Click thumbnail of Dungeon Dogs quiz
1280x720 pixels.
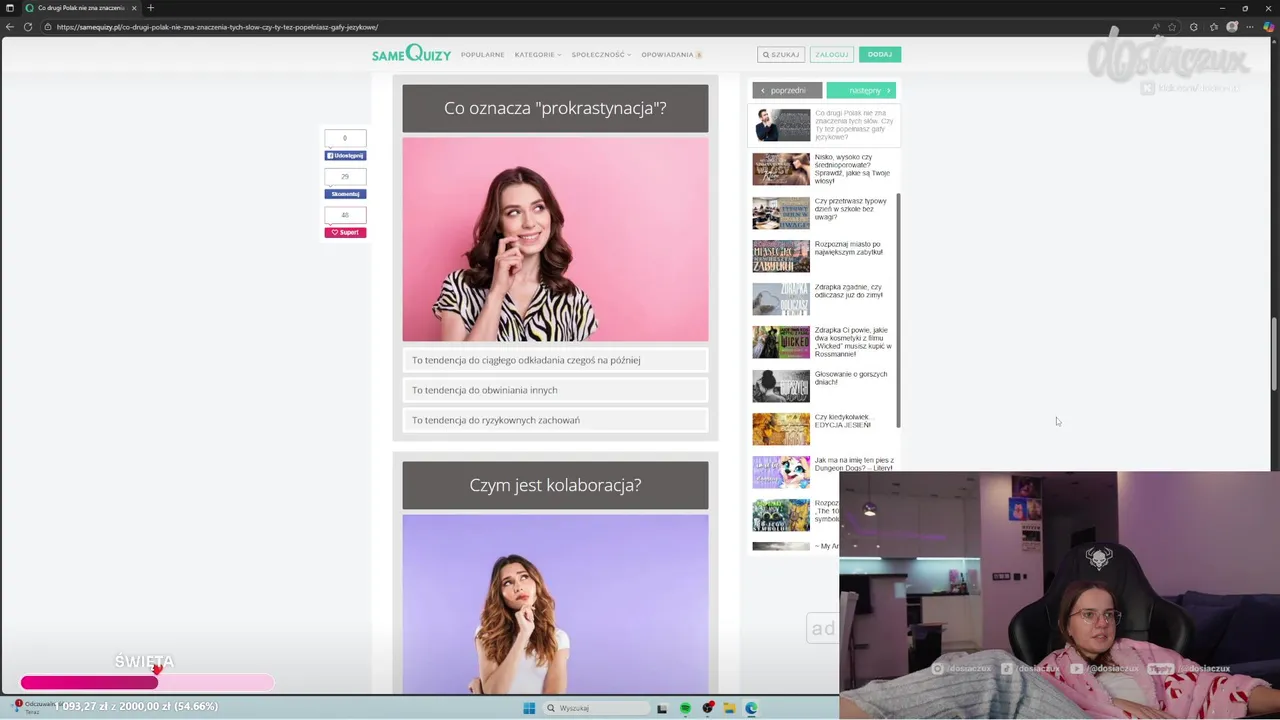coord(781,472)
